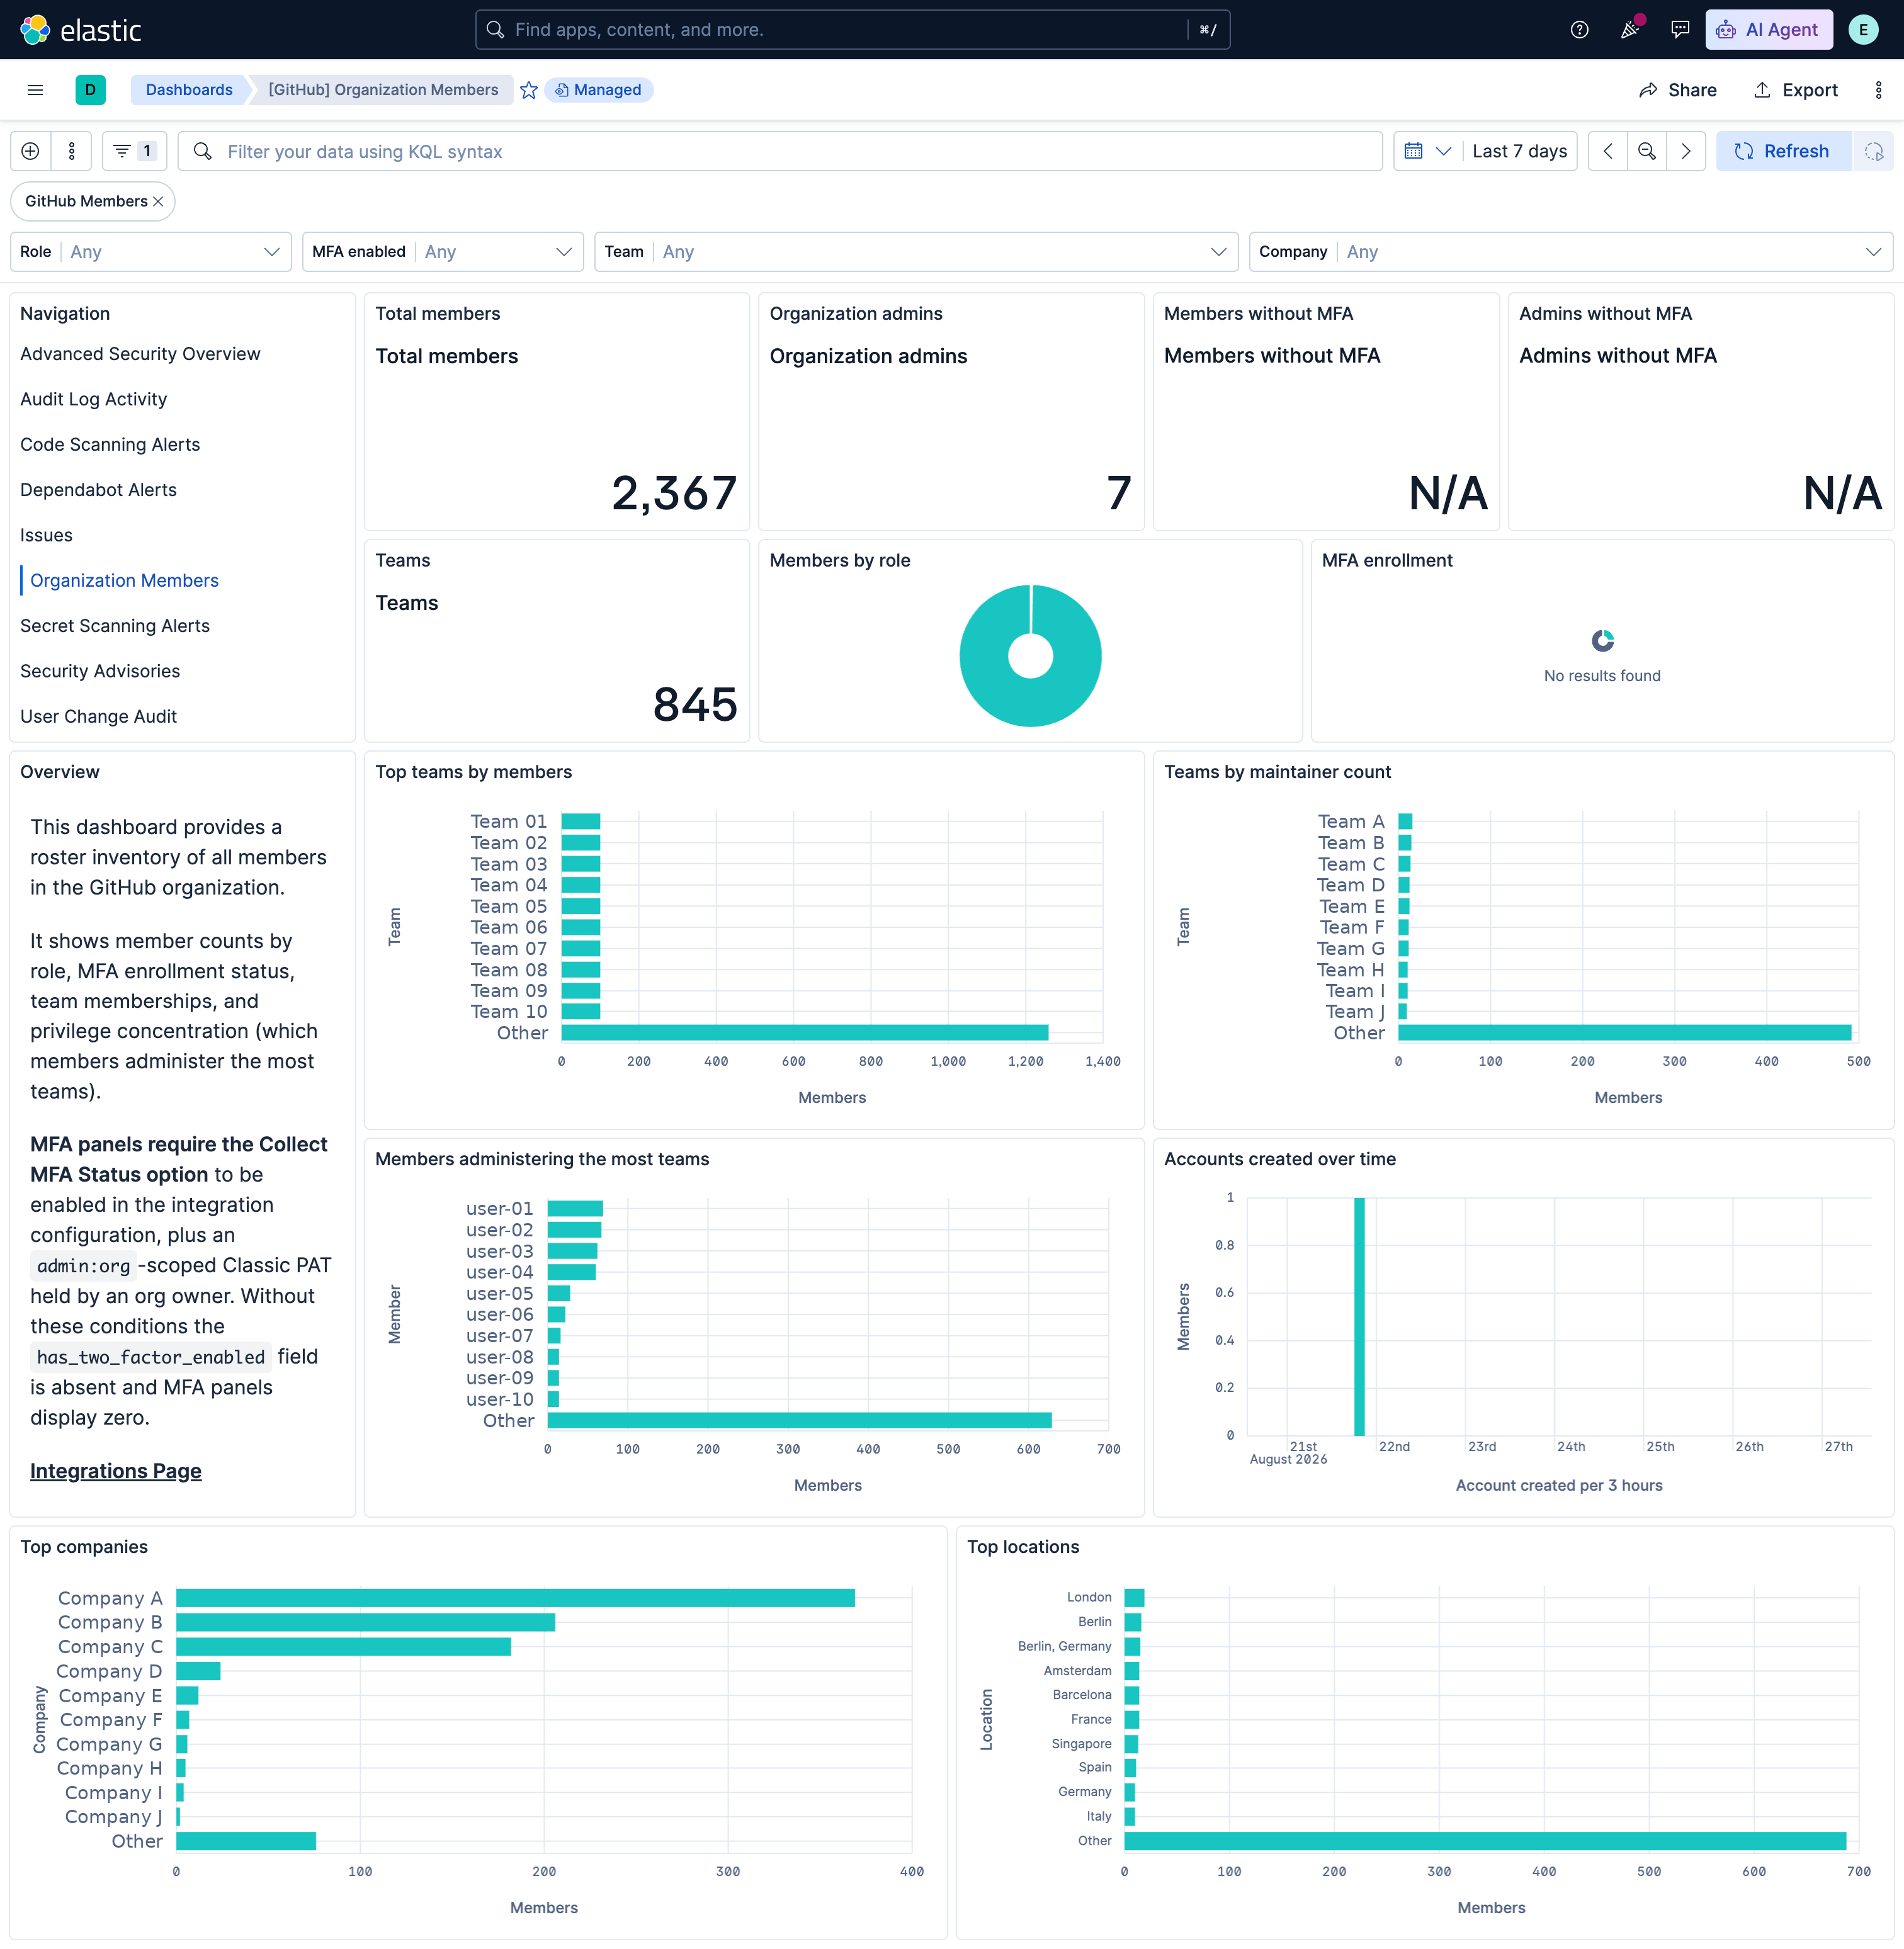Navigate to Code Scanning Alerts
The height and width of the screenshot is (1949, 1904).
(x=110, y=444)
